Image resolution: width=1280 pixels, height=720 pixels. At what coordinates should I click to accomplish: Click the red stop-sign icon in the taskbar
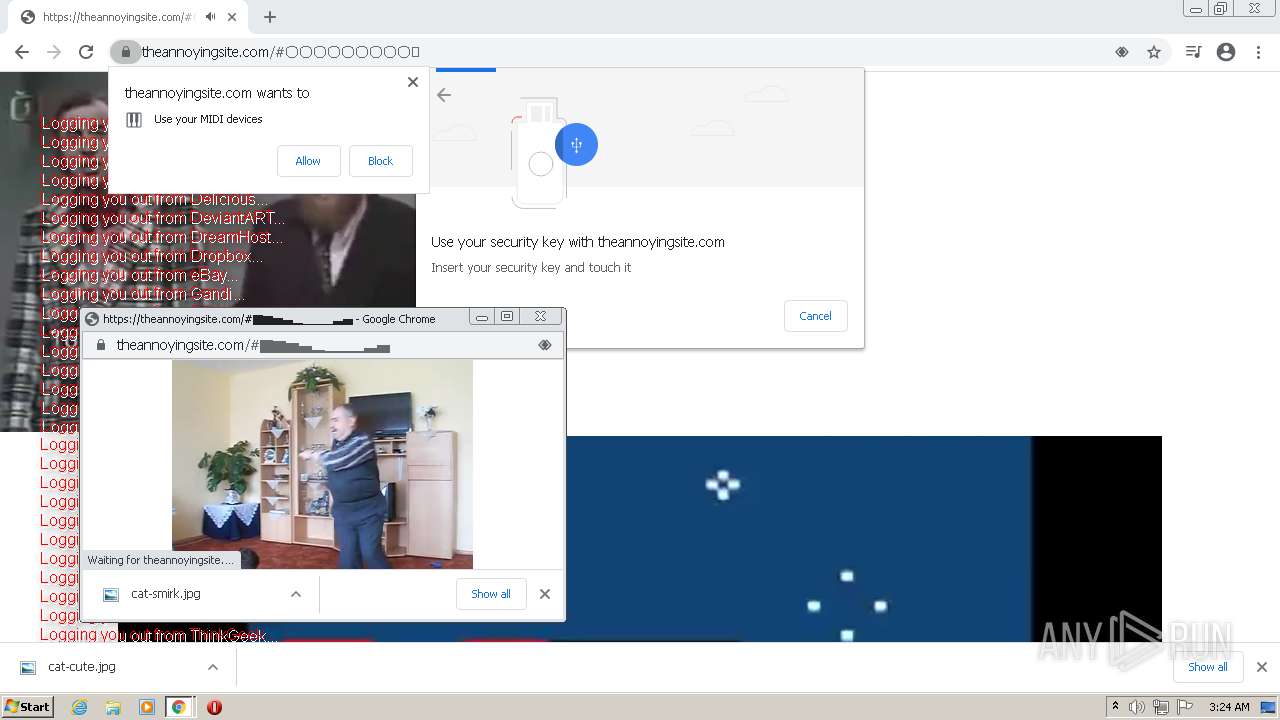pyautogui.click(x=214, y=707)
